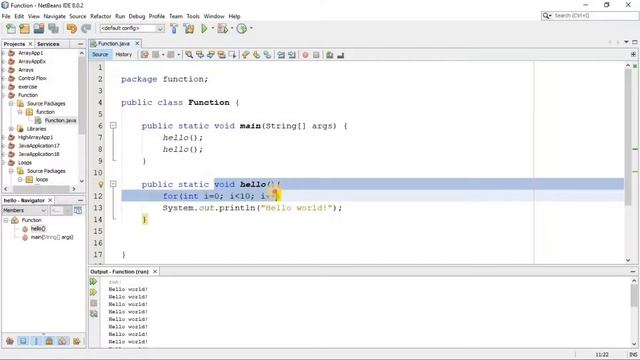Toggle Show Inner Classes filter in Navigator

point(62,341)
